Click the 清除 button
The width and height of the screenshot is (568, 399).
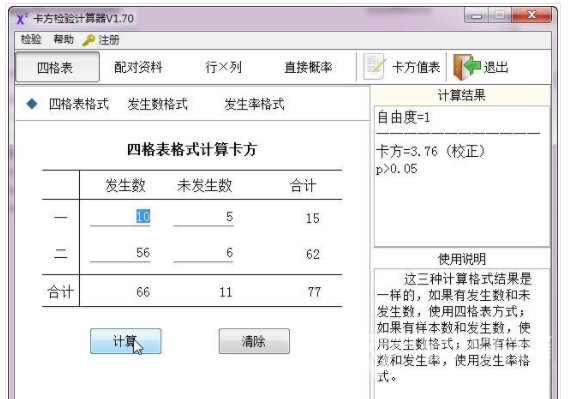point(254,341)
